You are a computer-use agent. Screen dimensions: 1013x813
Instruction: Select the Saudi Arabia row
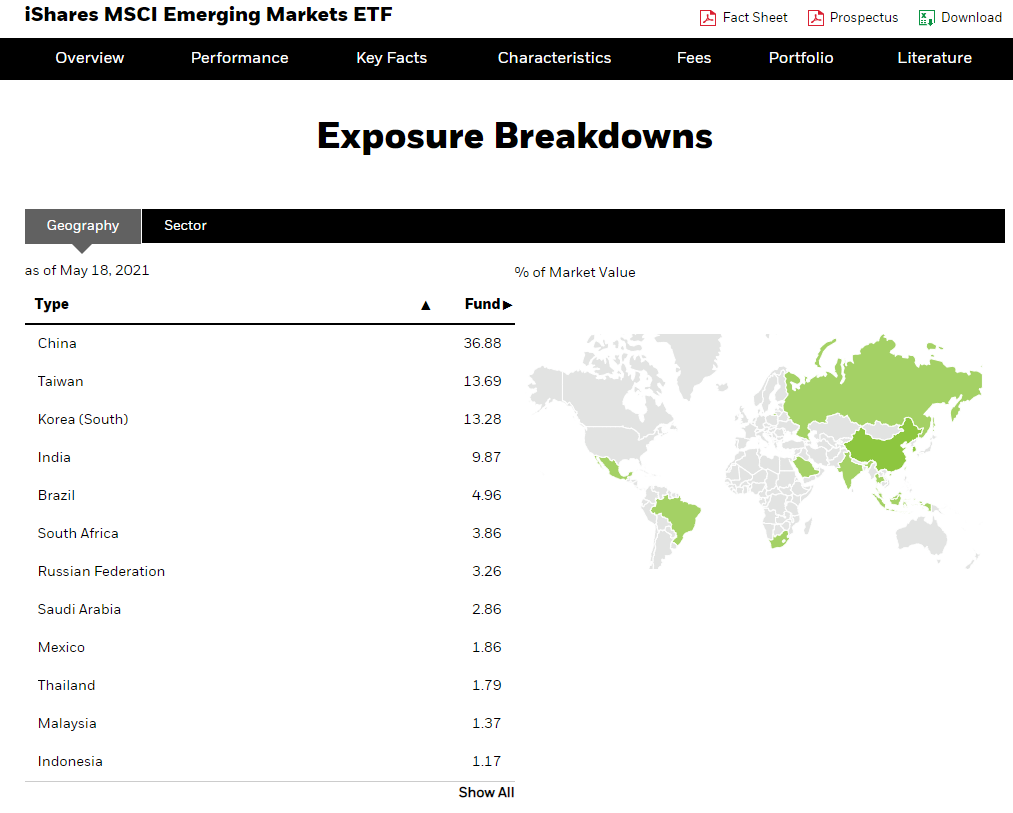tap(269, 609)
